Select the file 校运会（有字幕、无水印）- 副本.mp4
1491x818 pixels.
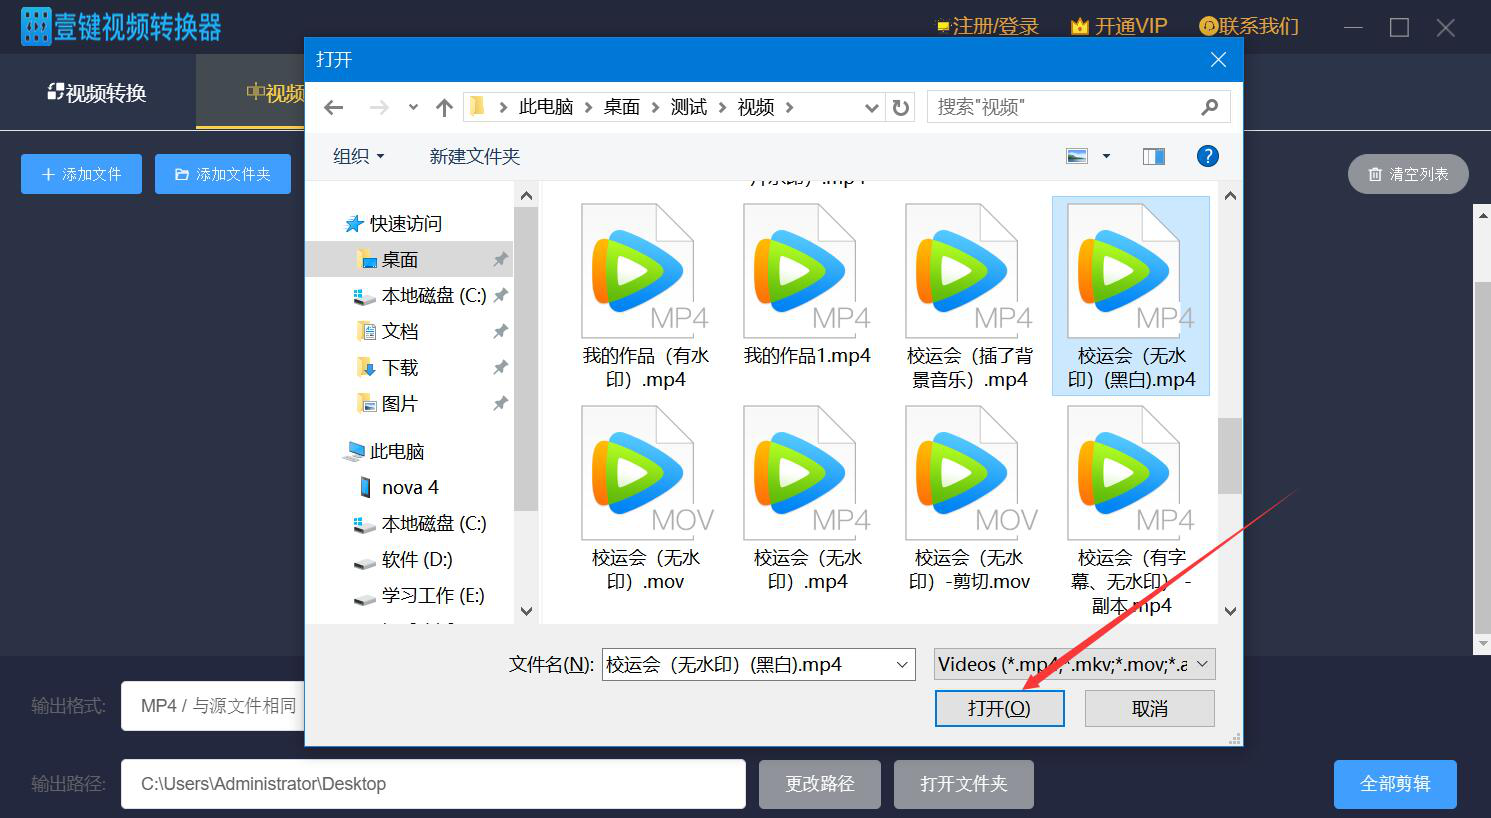coord(1131,510)
